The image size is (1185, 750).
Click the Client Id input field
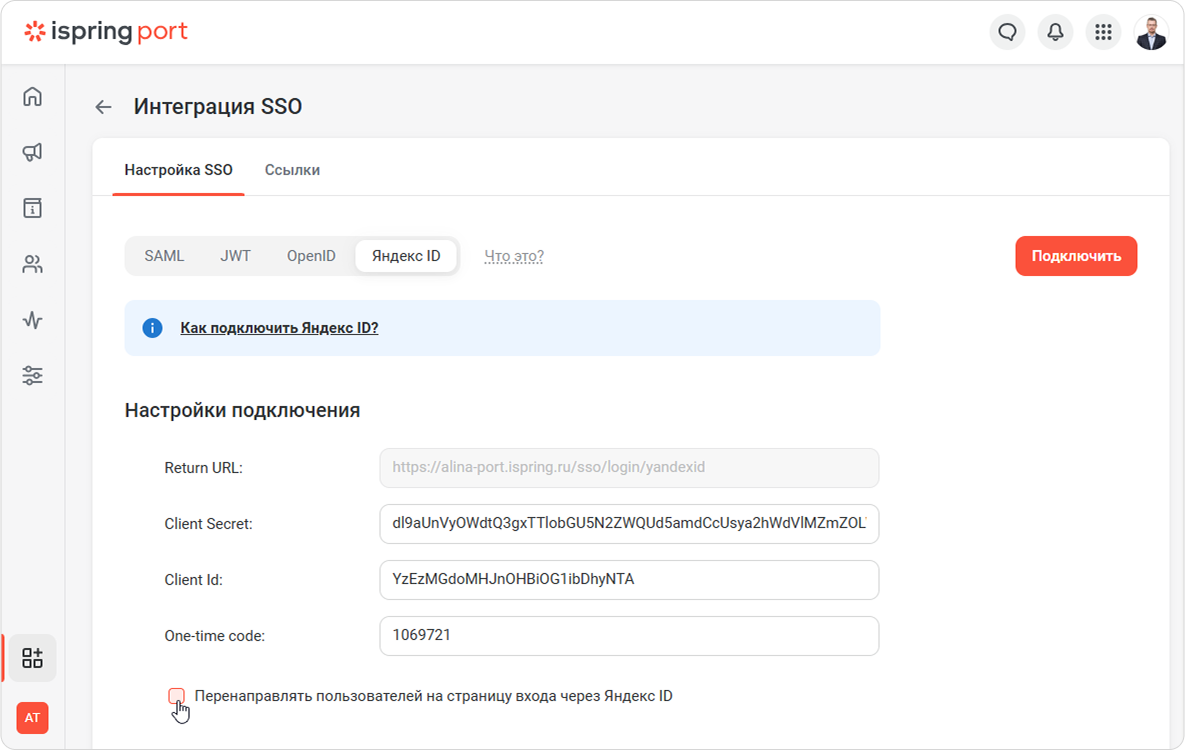point(629,580)
